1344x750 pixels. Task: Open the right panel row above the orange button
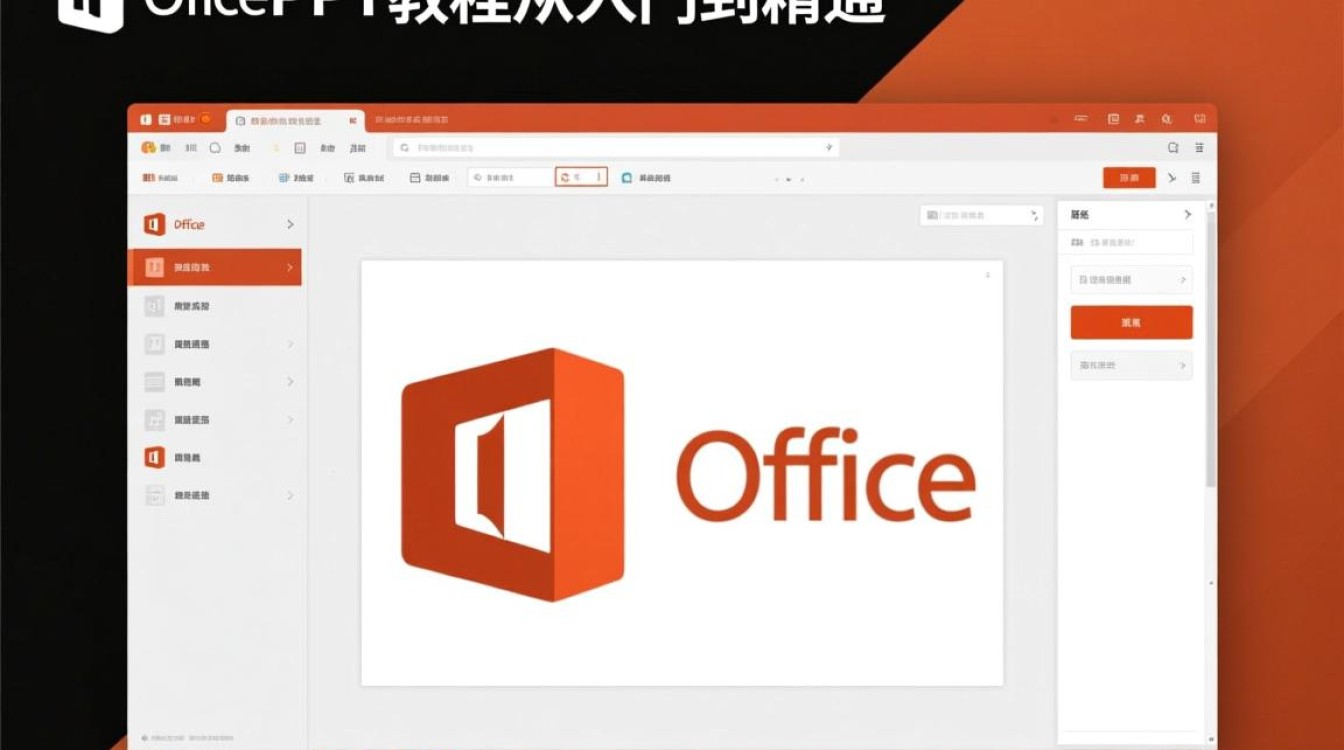[1131, 280]
